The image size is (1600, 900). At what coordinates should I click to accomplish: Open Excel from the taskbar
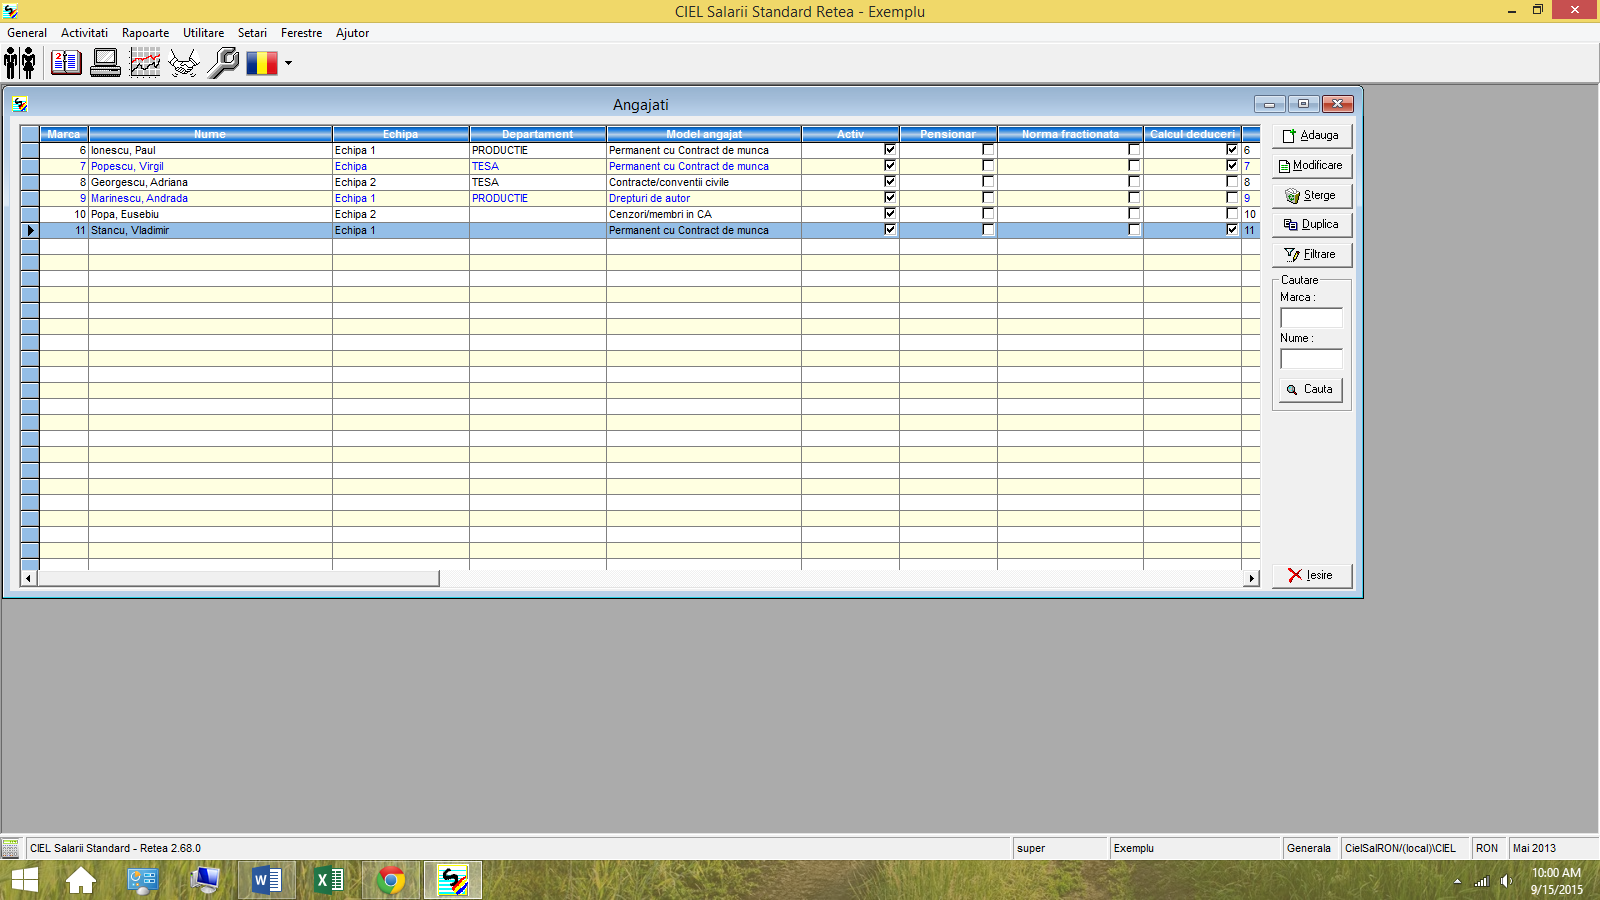pyautogui.click(x=329, y=880)
